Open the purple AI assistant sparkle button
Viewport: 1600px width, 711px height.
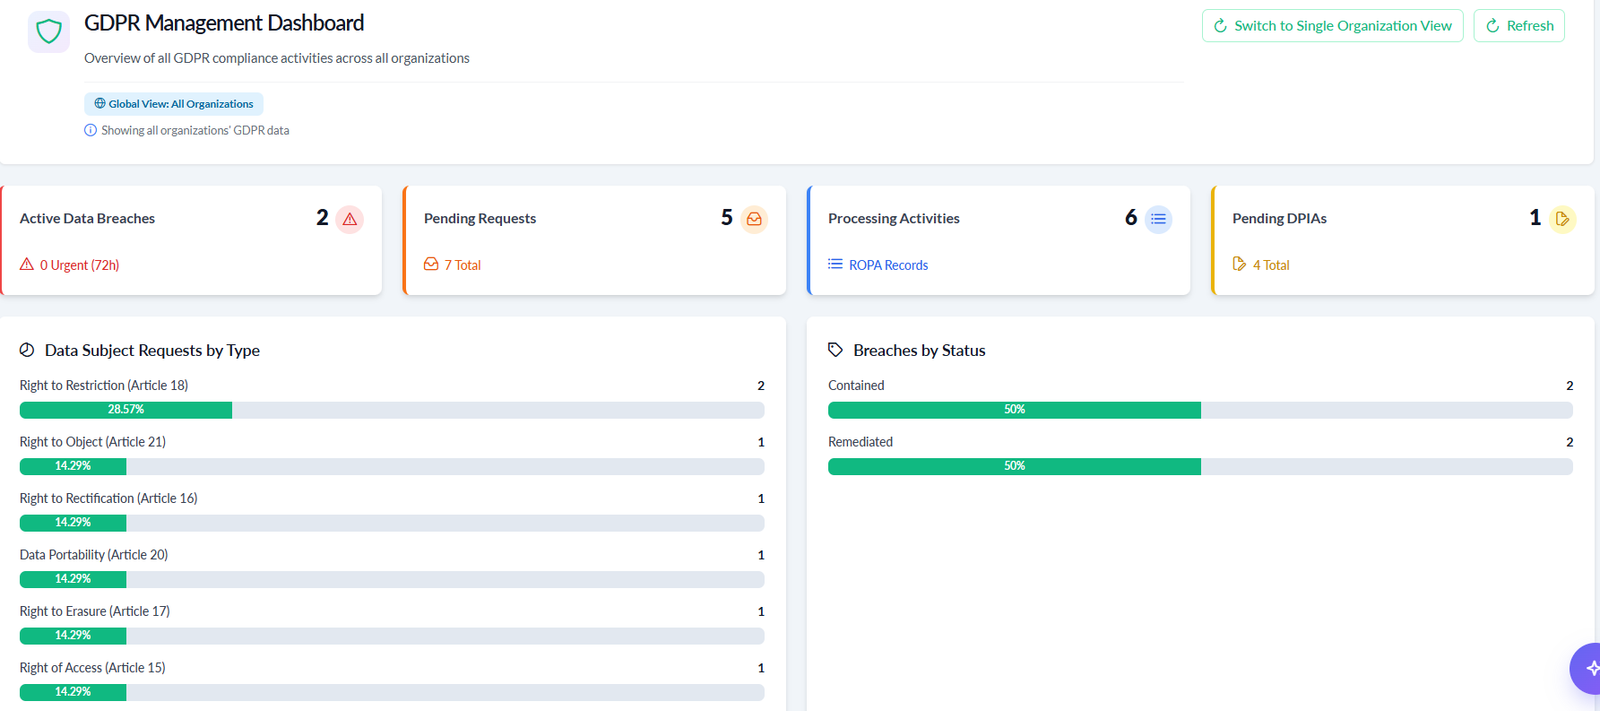[1587, 668]
